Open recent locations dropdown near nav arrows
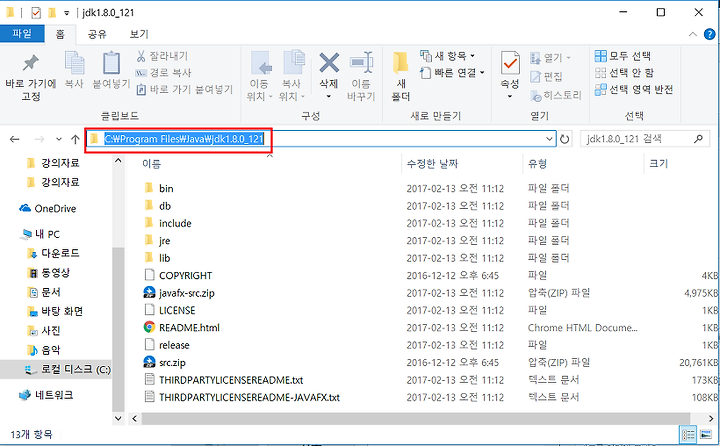Image resolution: width=720 pixels, height=446 pixels. click(59, 139)
